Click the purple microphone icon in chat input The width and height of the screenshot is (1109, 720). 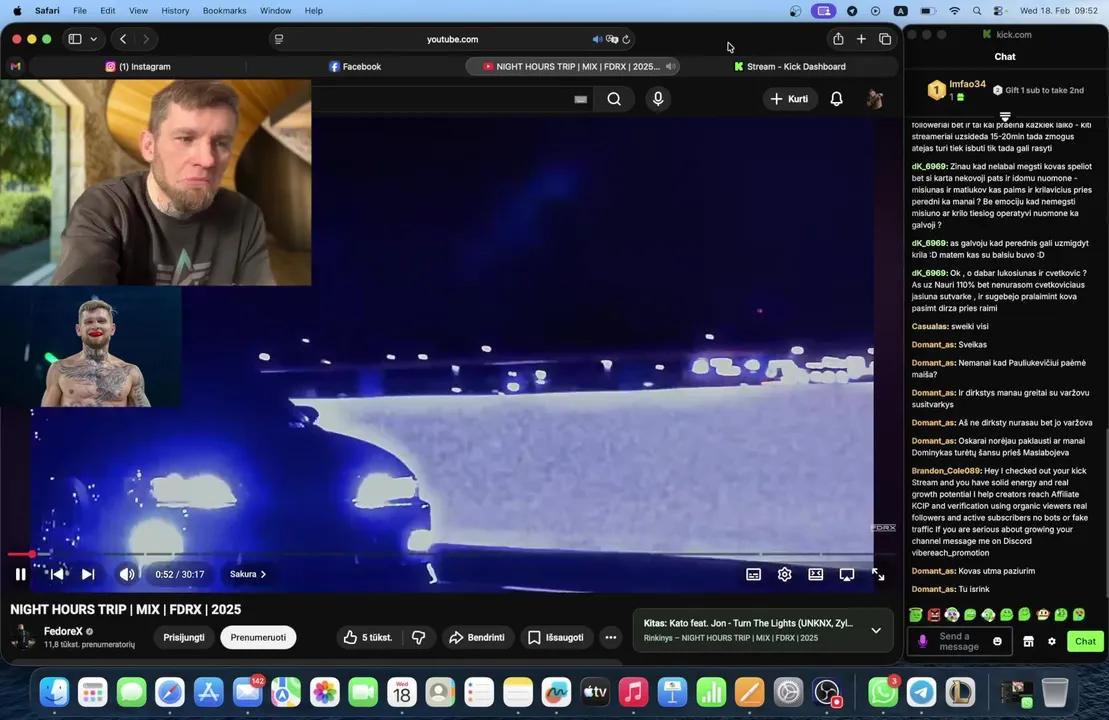(x=922, y=641)
